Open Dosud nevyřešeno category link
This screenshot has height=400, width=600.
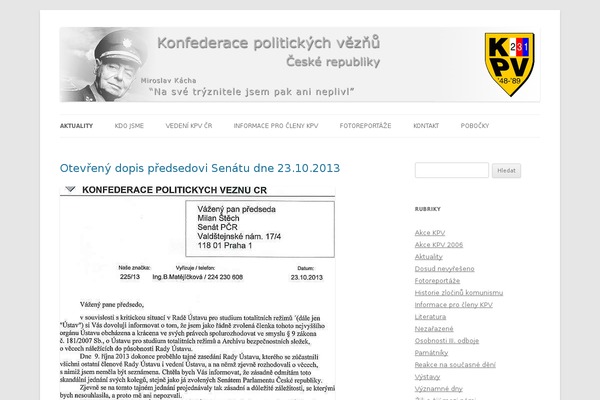(444, 268)
